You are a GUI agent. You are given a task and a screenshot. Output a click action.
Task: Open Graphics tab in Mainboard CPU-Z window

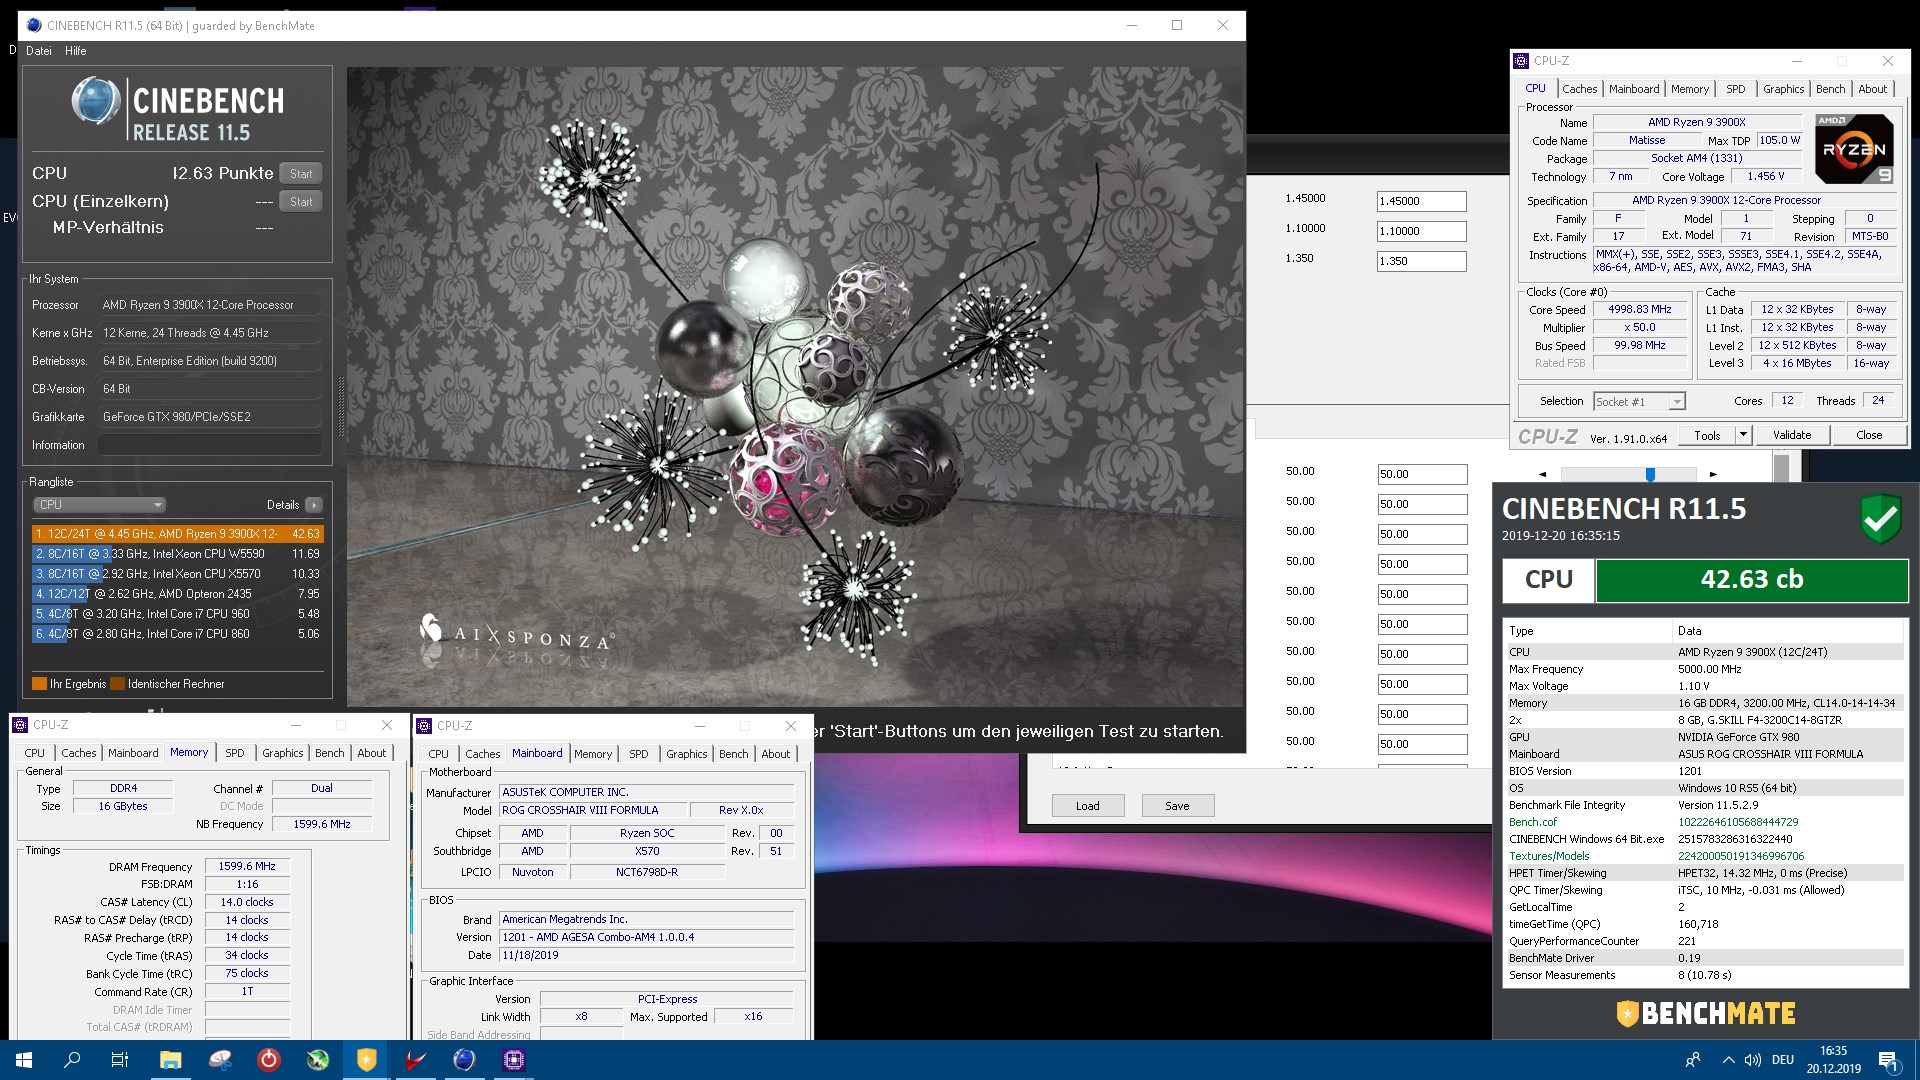686,754
